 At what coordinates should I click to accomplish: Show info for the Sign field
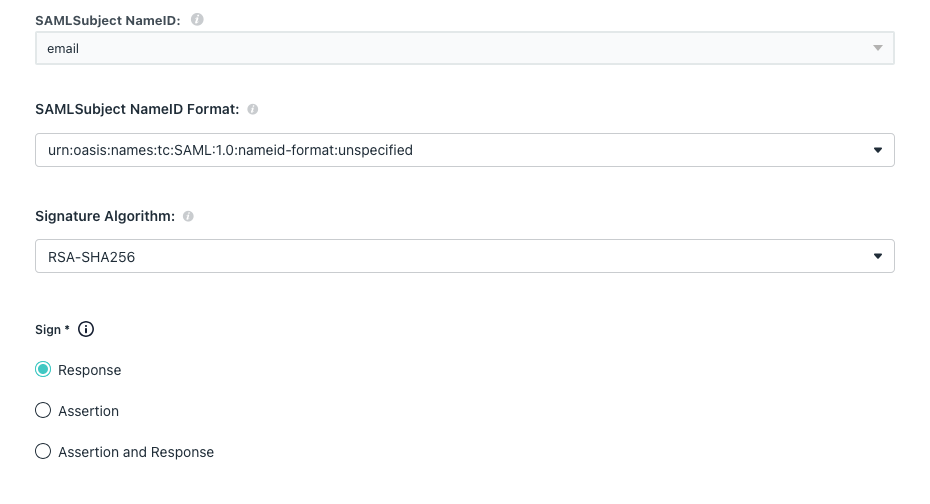tap(86, 329)
